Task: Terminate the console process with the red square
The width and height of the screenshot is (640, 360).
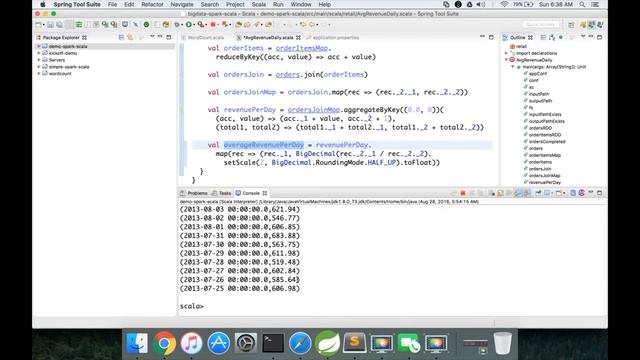Action: tap(463, 193)
